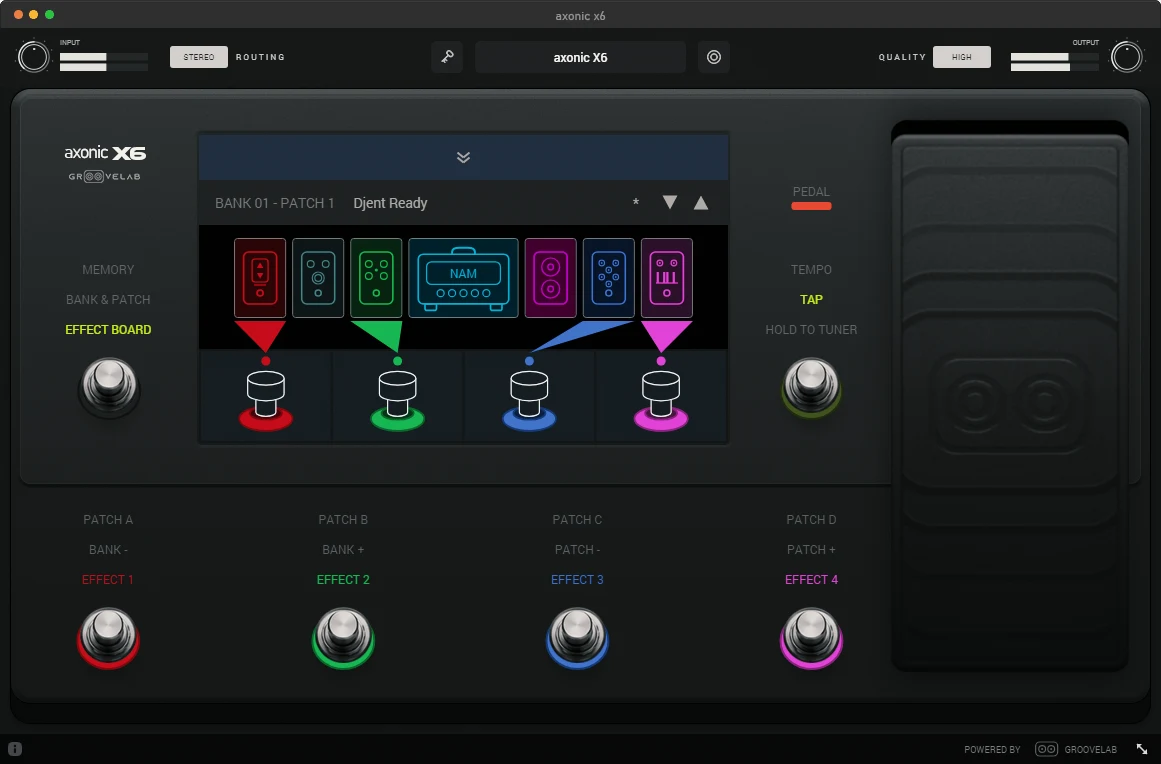This screenshot has height=764, width=1161.
Task: Stomp the blue EFFECT 3 footswitch
Action: 577,638
